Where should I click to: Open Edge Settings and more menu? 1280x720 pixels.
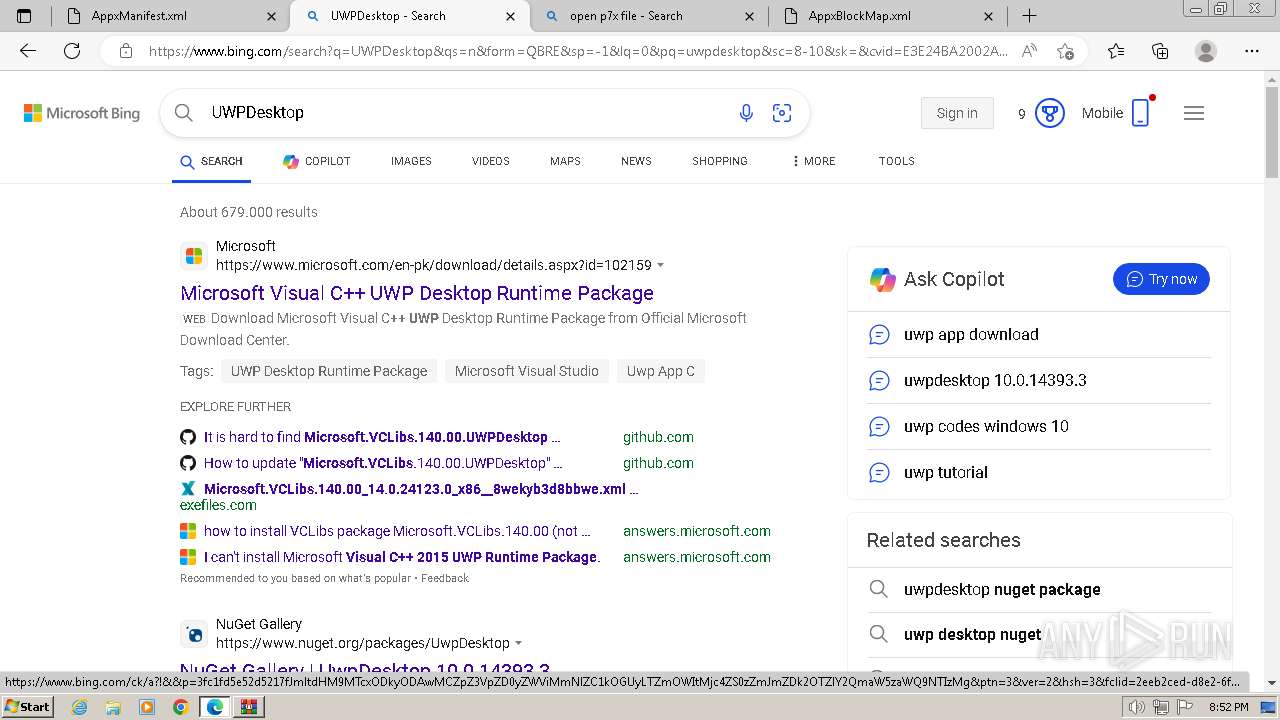(x=1252, y=51)
